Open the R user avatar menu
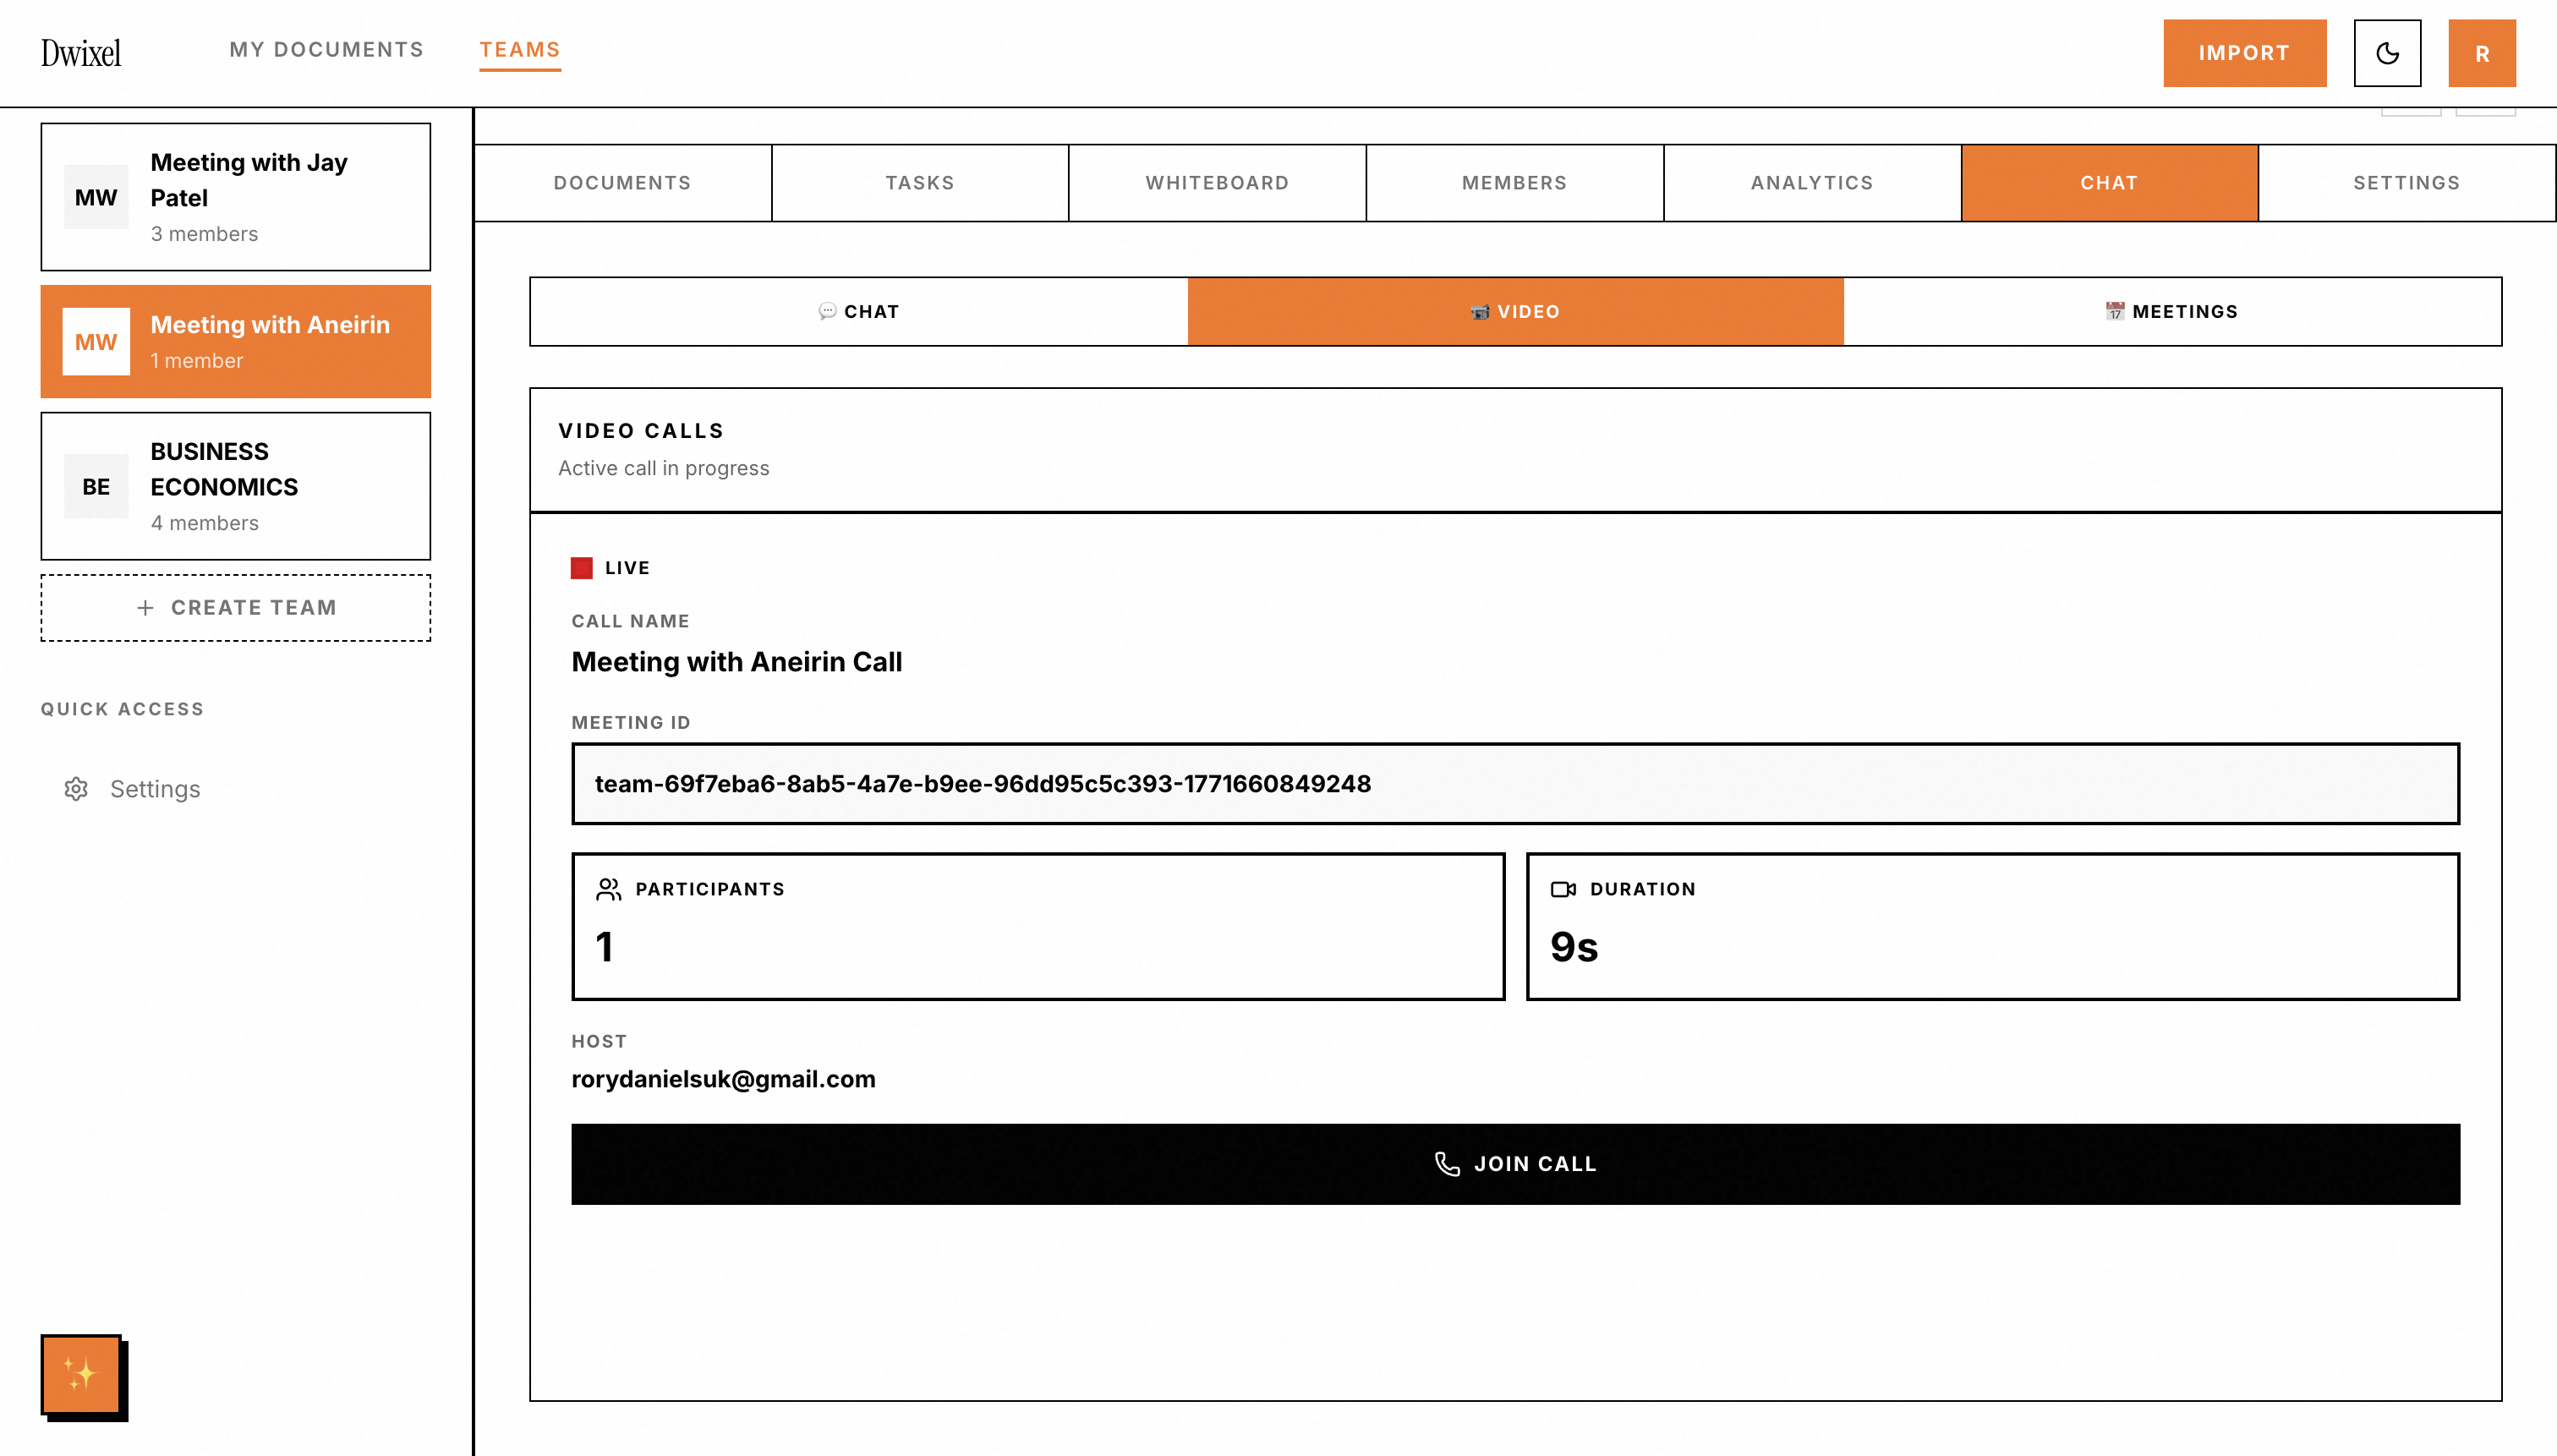The width and height of the screenshot is (2557, 1456). coord(2481,53)
